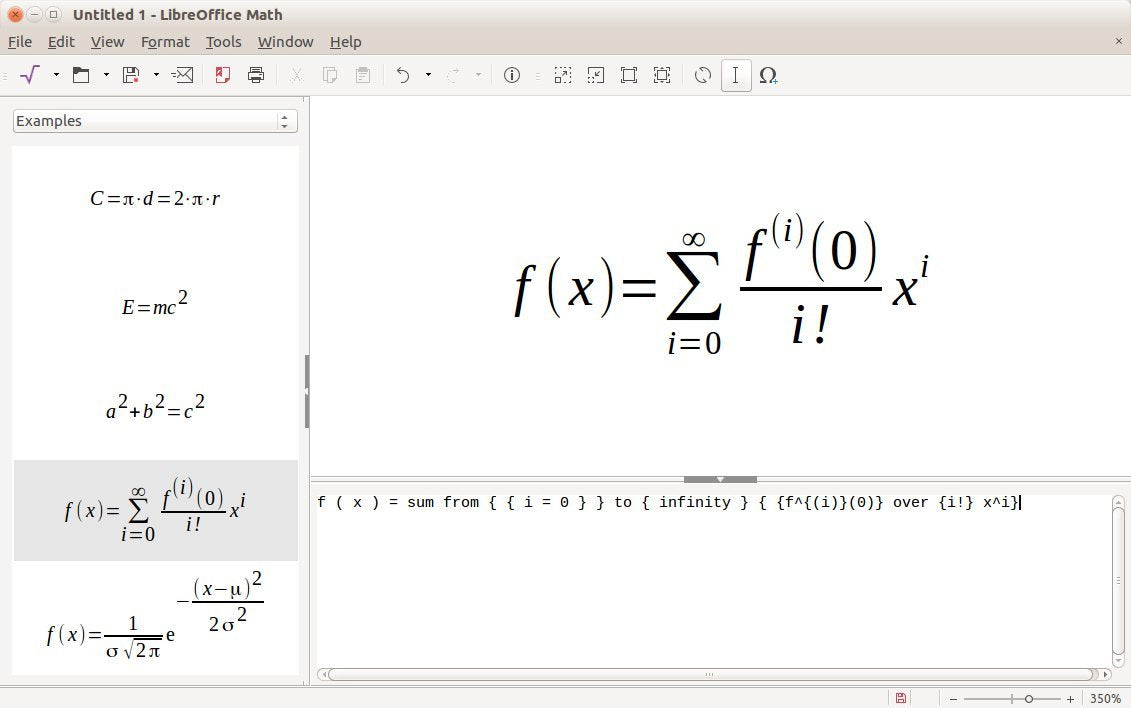1131x708 pixels.
Task: Click the Save icon
Action: (131, 75)
